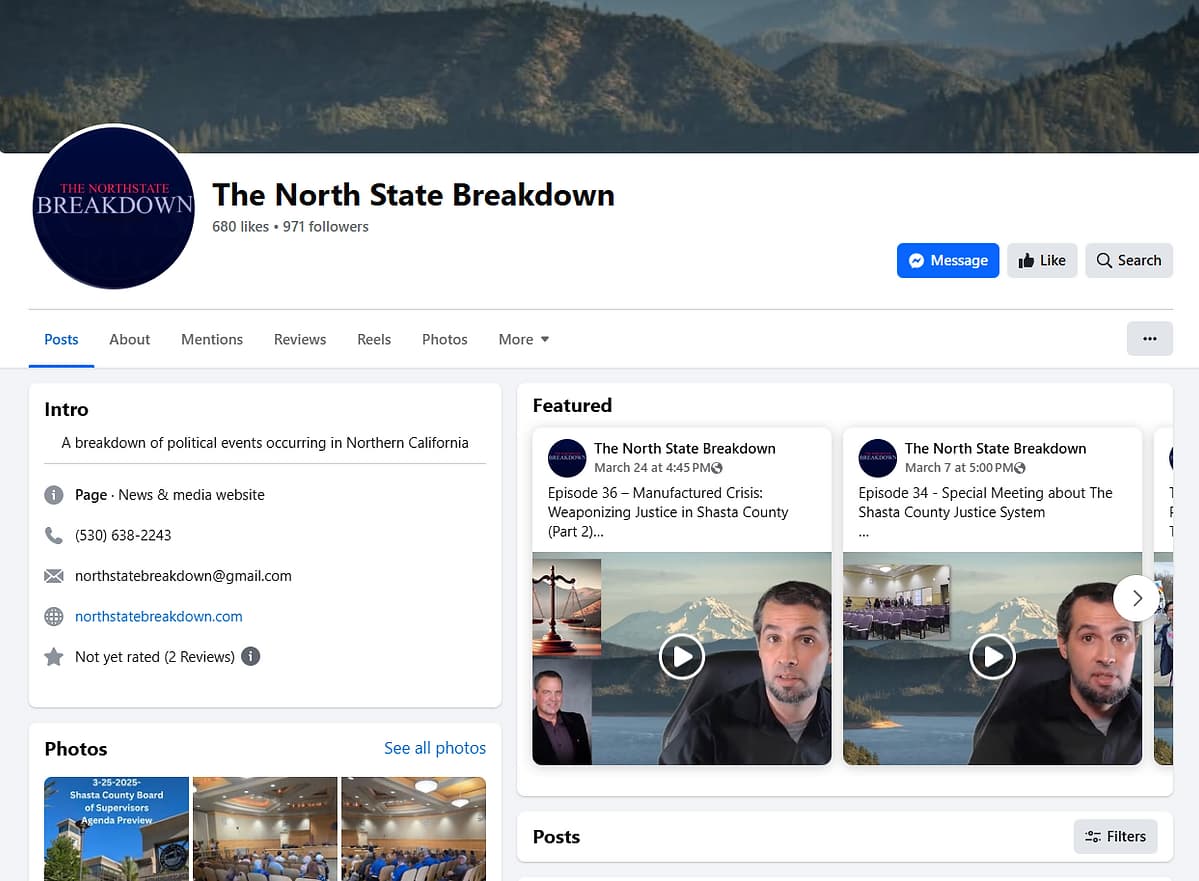
Task: Play the Episode 36 featured video
Action: coord(681,656)
